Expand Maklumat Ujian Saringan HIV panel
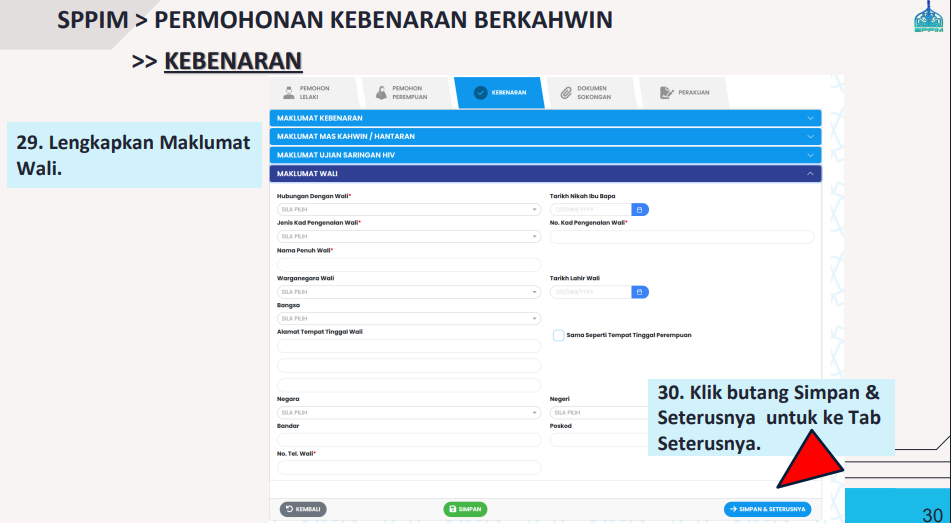 [545, 155]
